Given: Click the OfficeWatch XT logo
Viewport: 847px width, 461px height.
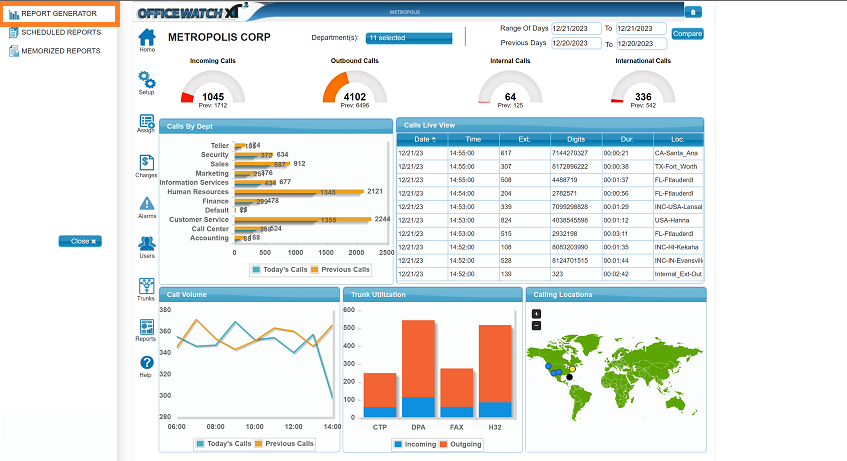Looking at the screenshot, I should tap(192, 12).
